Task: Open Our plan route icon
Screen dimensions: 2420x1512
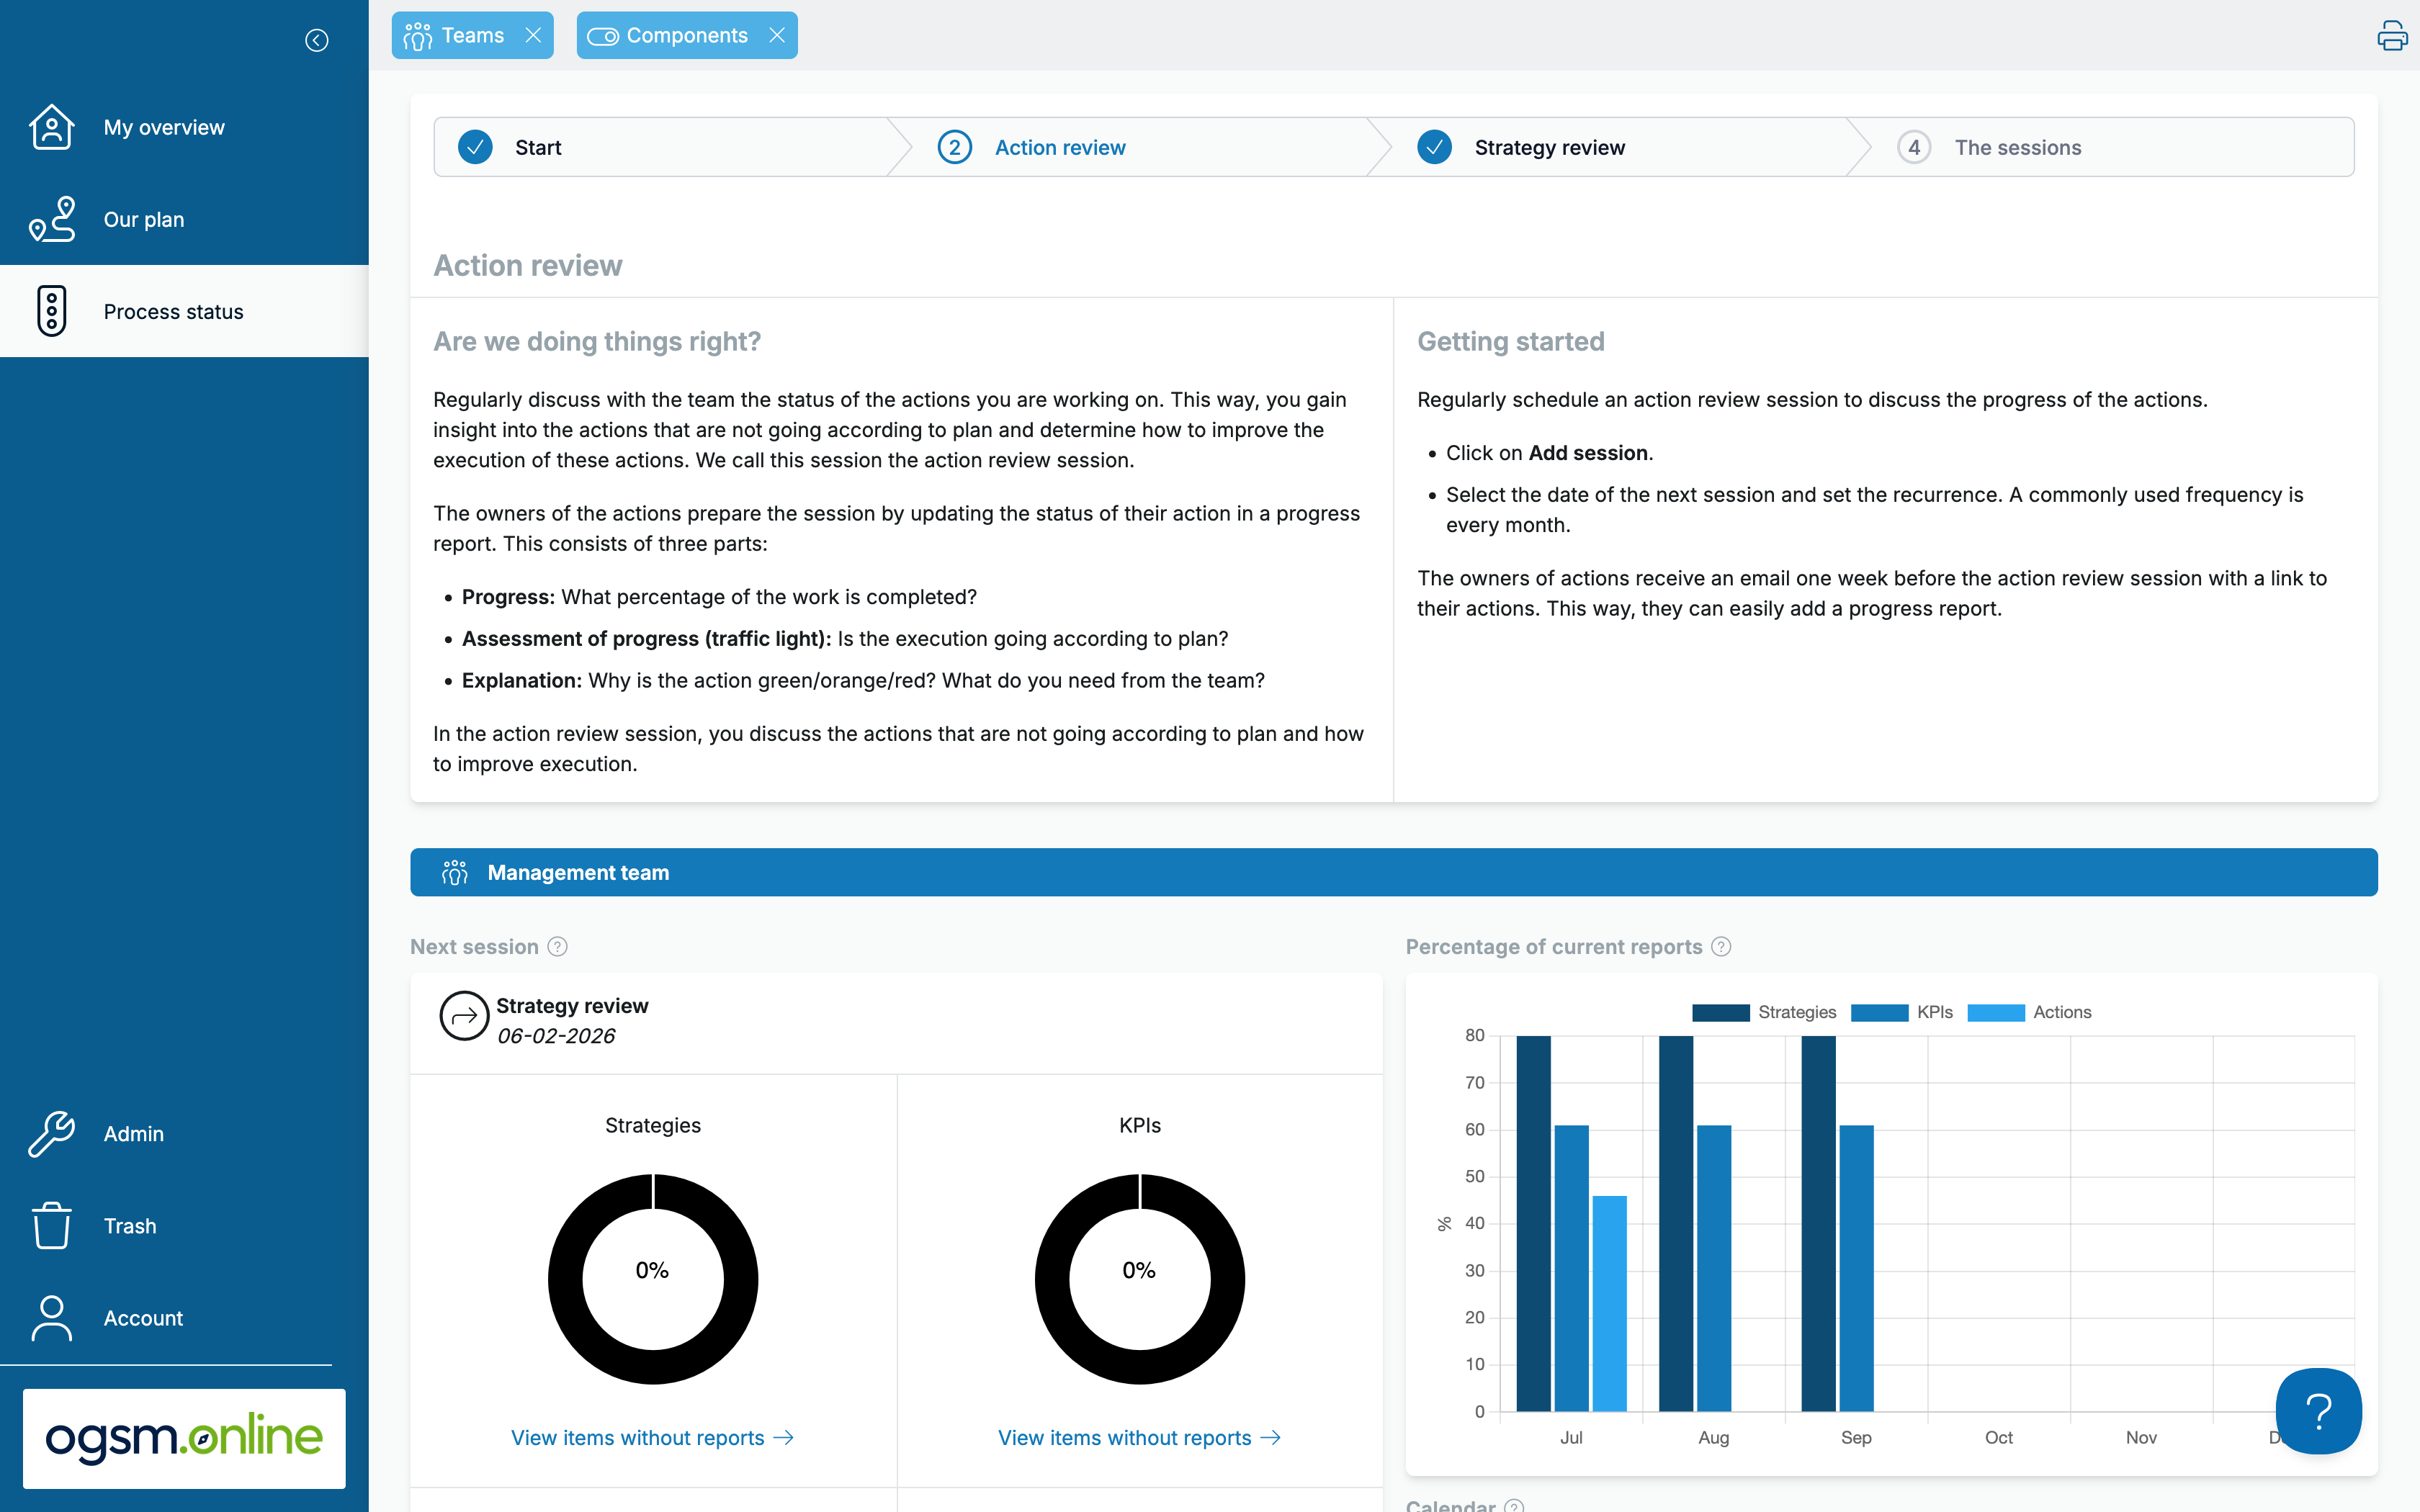Action: [51, 219]
